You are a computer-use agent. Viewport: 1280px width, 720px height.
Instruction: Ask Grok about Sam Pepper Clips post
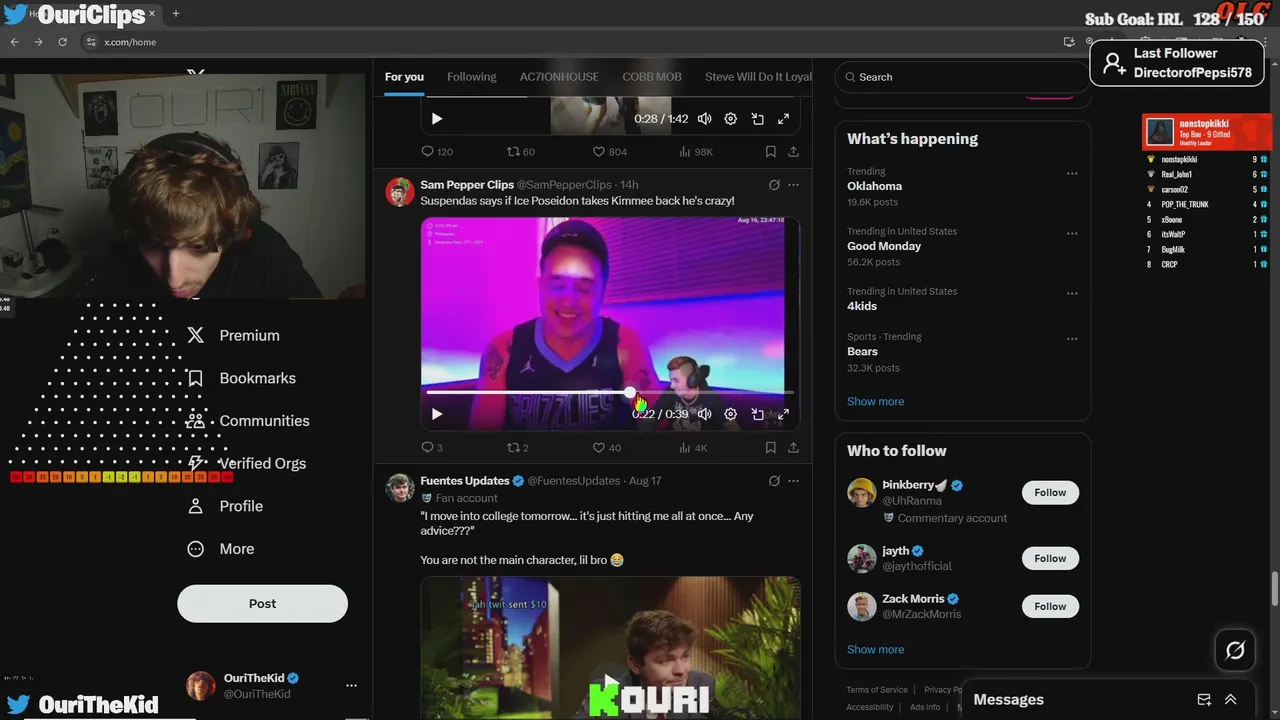click(774, 185)
